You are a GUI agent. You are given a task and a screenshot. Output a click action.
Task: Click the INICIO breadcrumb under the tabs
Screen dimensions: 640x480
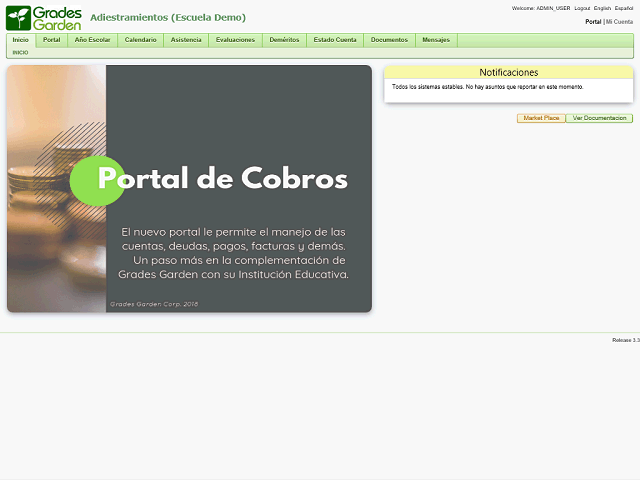pos(20,52)
